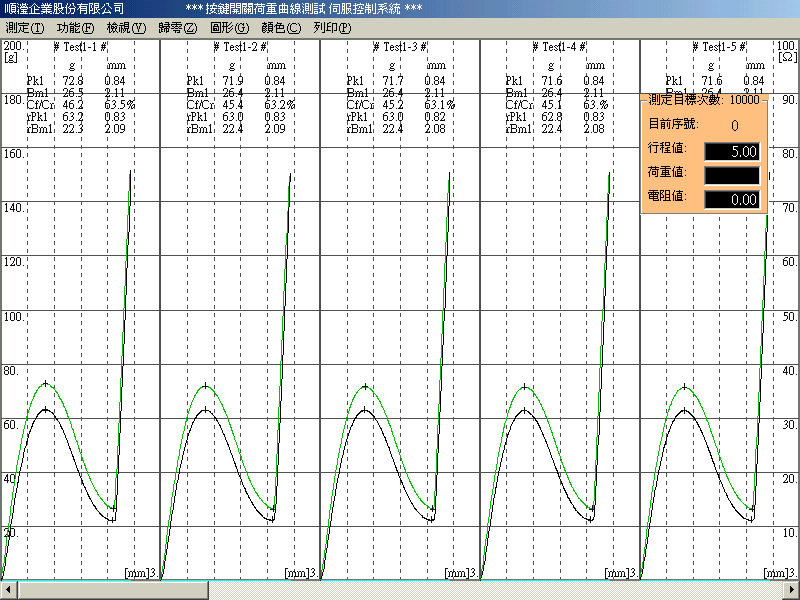
Task: Click the 200. [g] axis label
Action: 13,51
